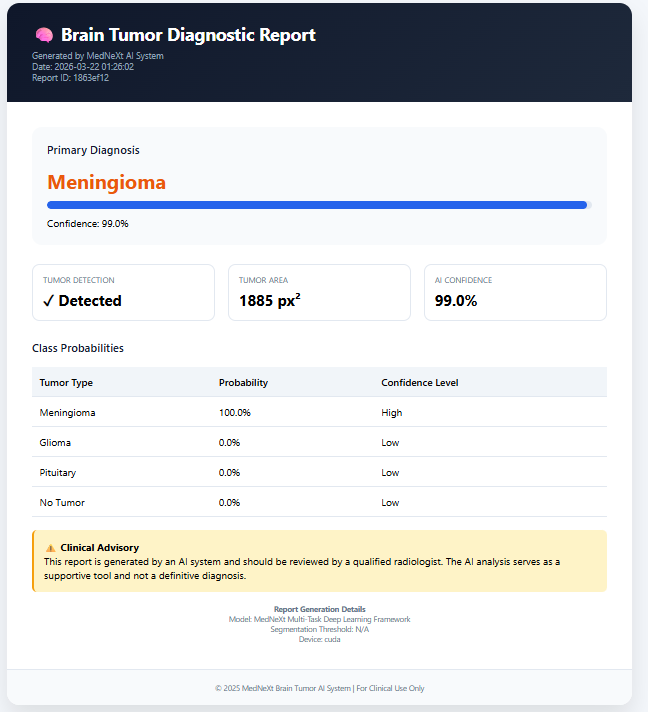Click the copyright footer text
Viewport: 648px width, 712px height.
pyautogui.click(x=320, y=688)
